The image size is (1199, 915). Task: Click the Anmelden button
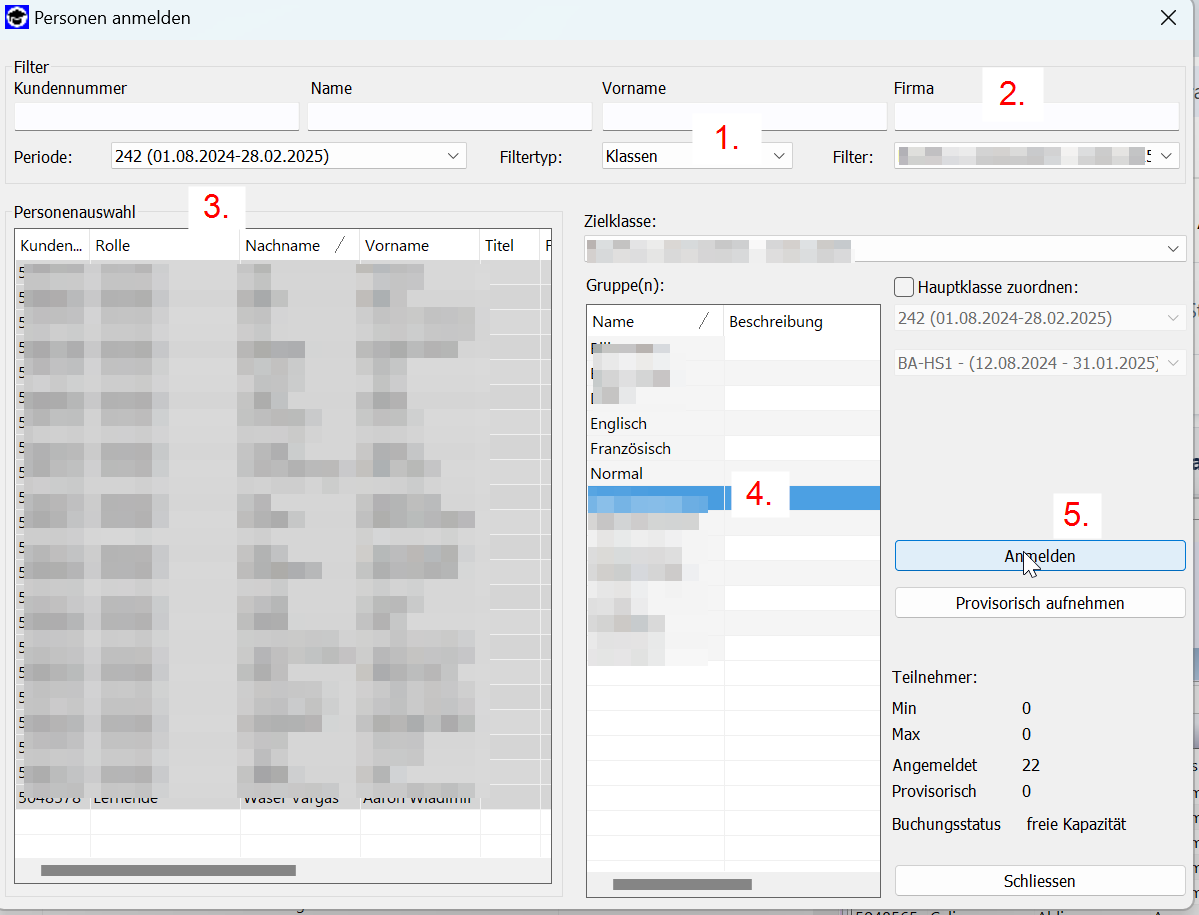click(x=1040, y=556)
